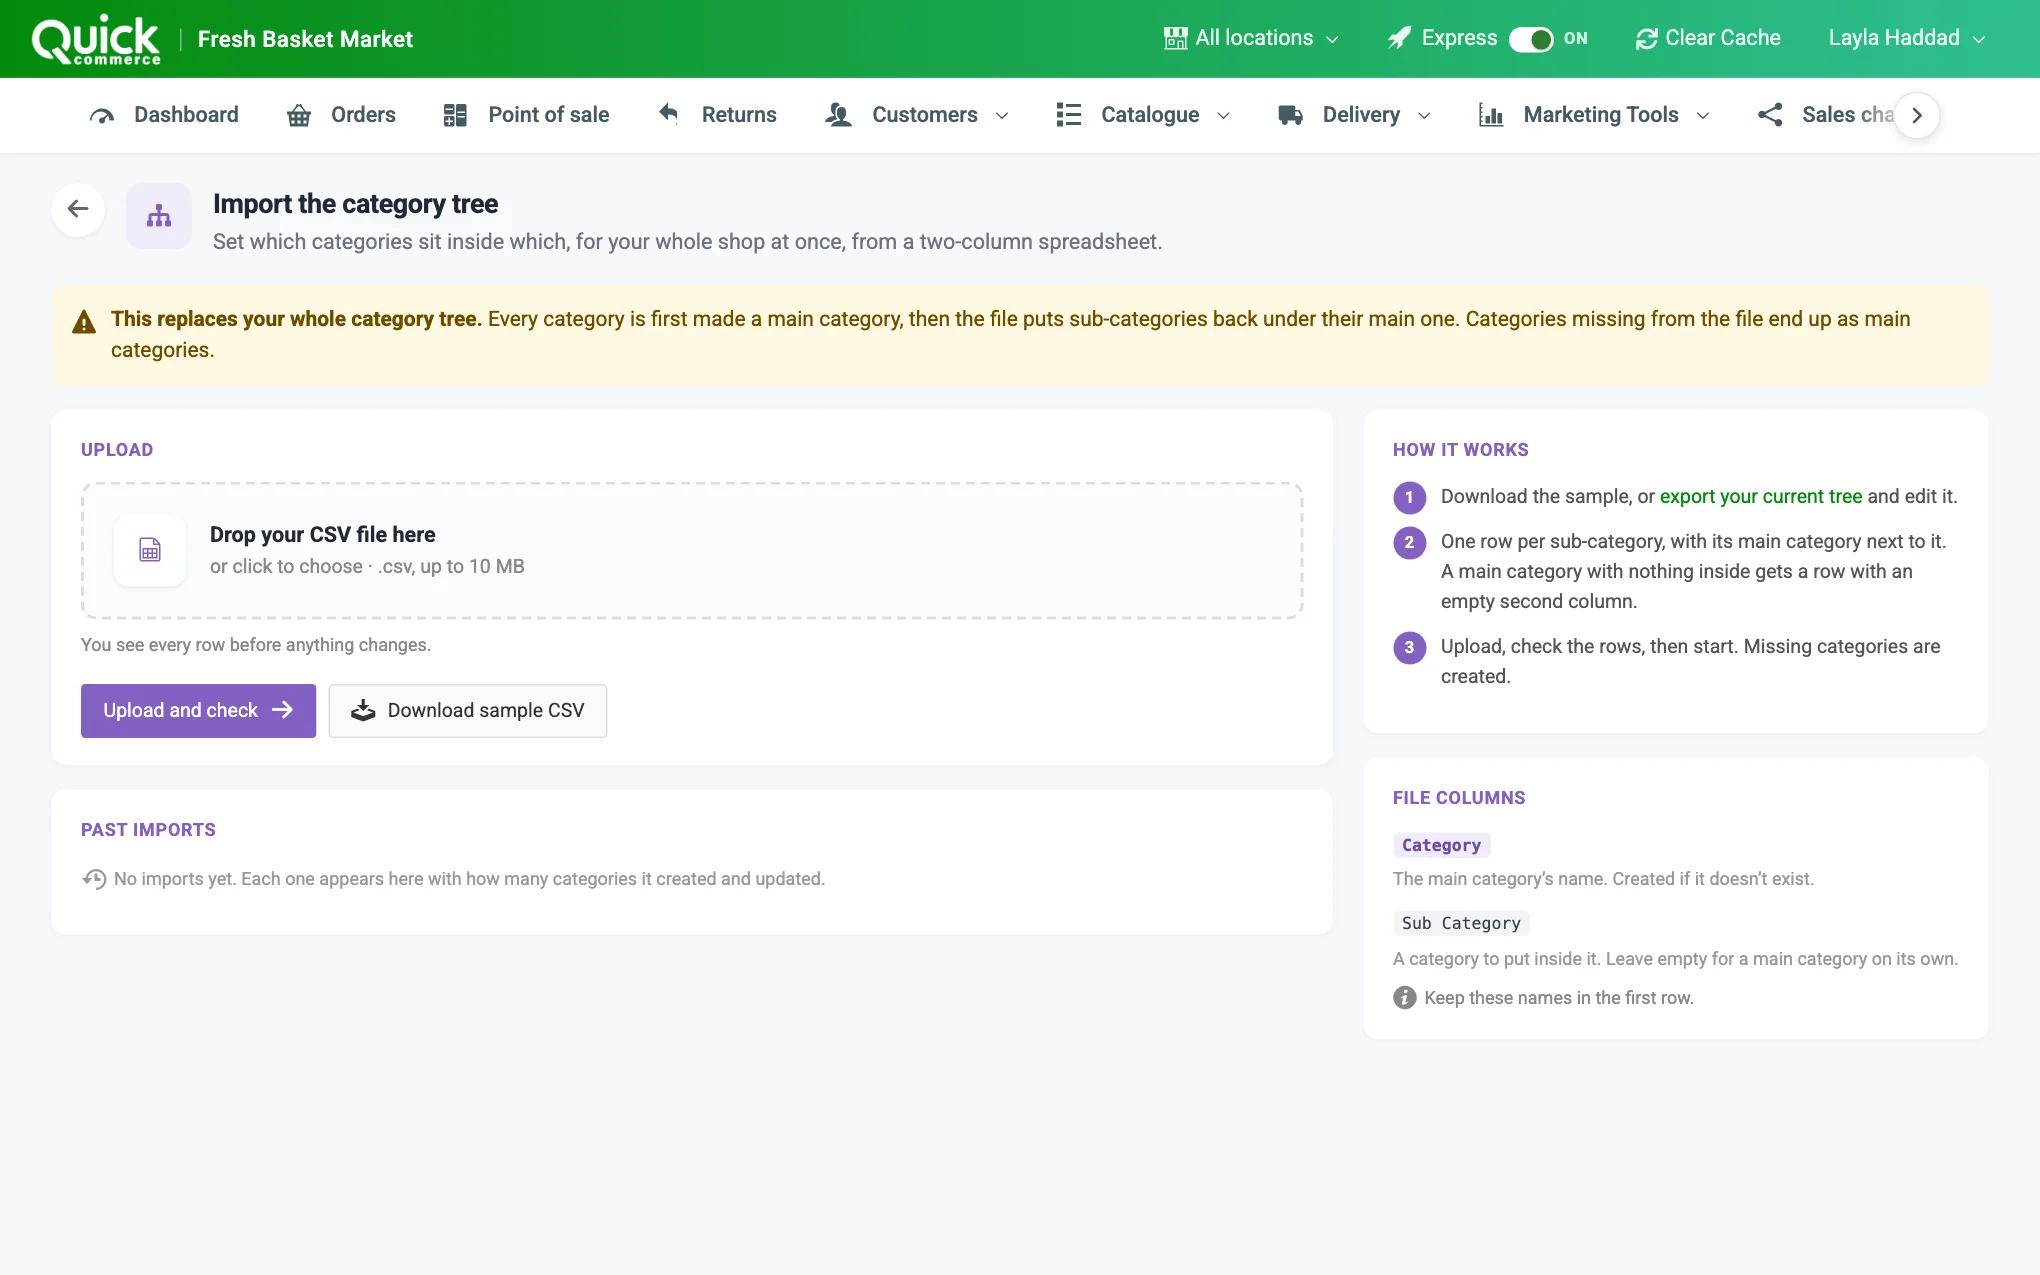Click the UPLOAD section title
2040x1275 pixels.
(x=117, y=450)
